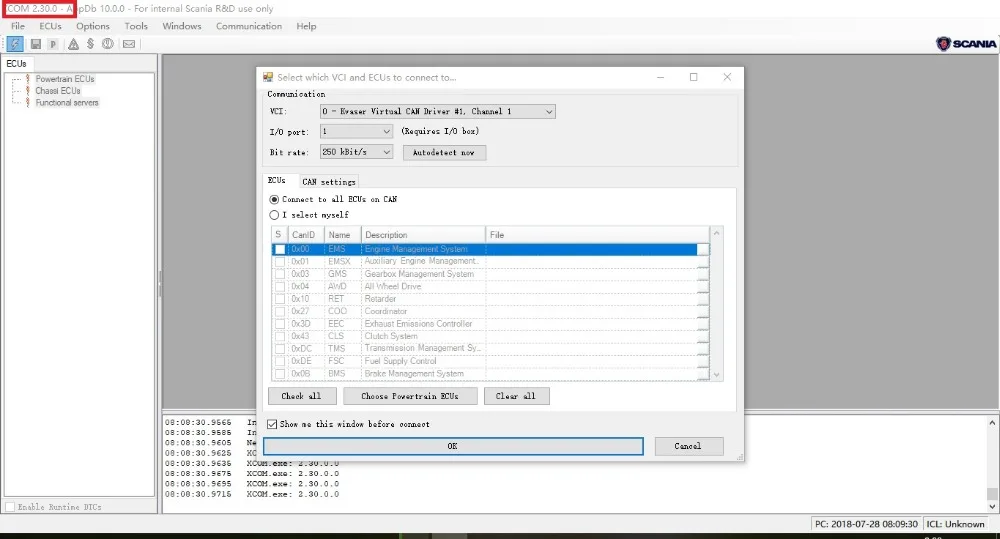
Task: Open the I/O port dropdown
Action: [x=386, y=131]
